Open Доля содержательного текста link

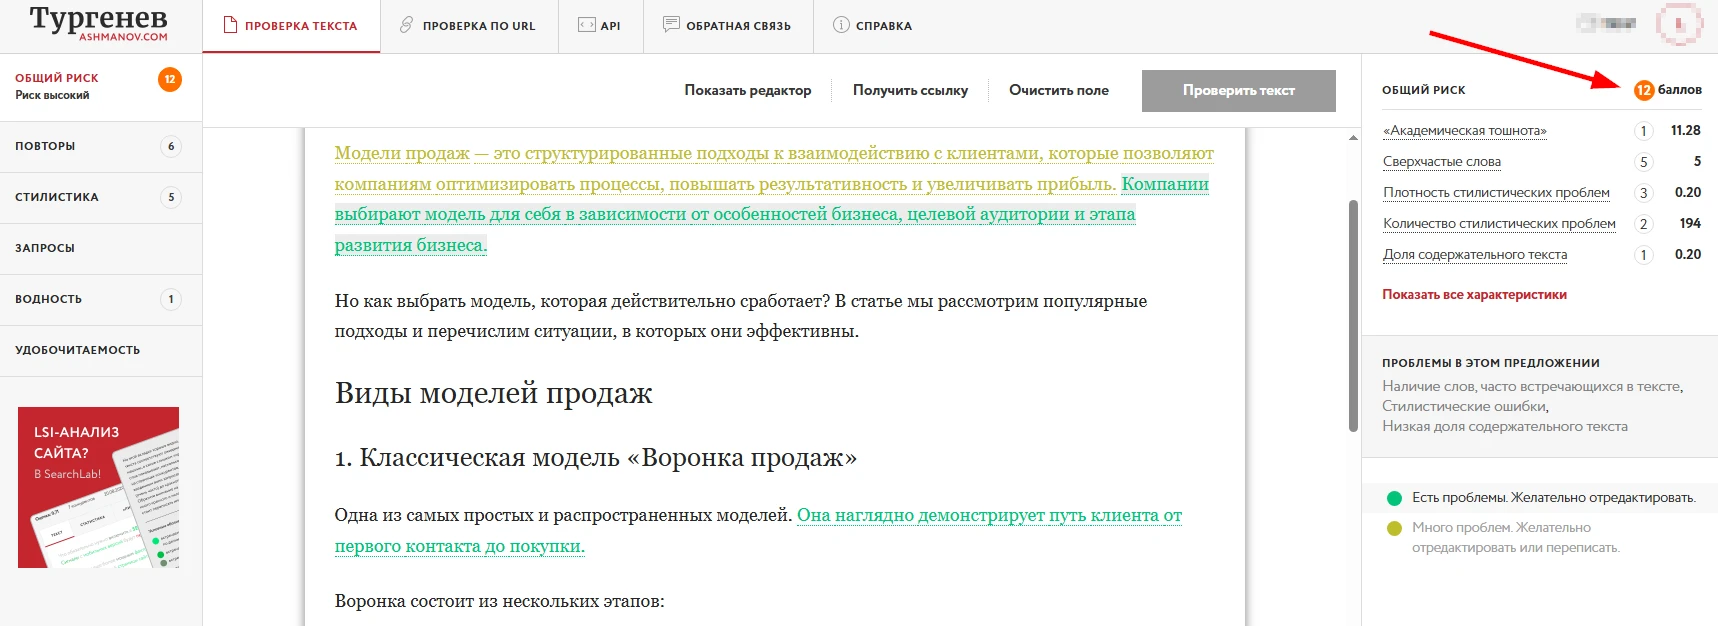pos(1475,255)
